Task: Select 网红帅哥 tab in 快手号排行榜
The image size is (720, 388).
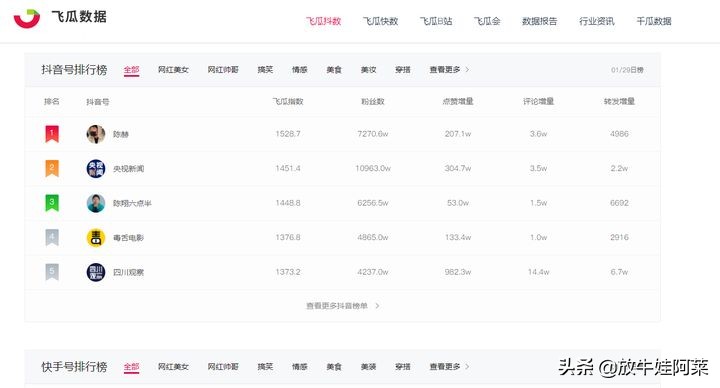Action: click(x=223, y=367)
